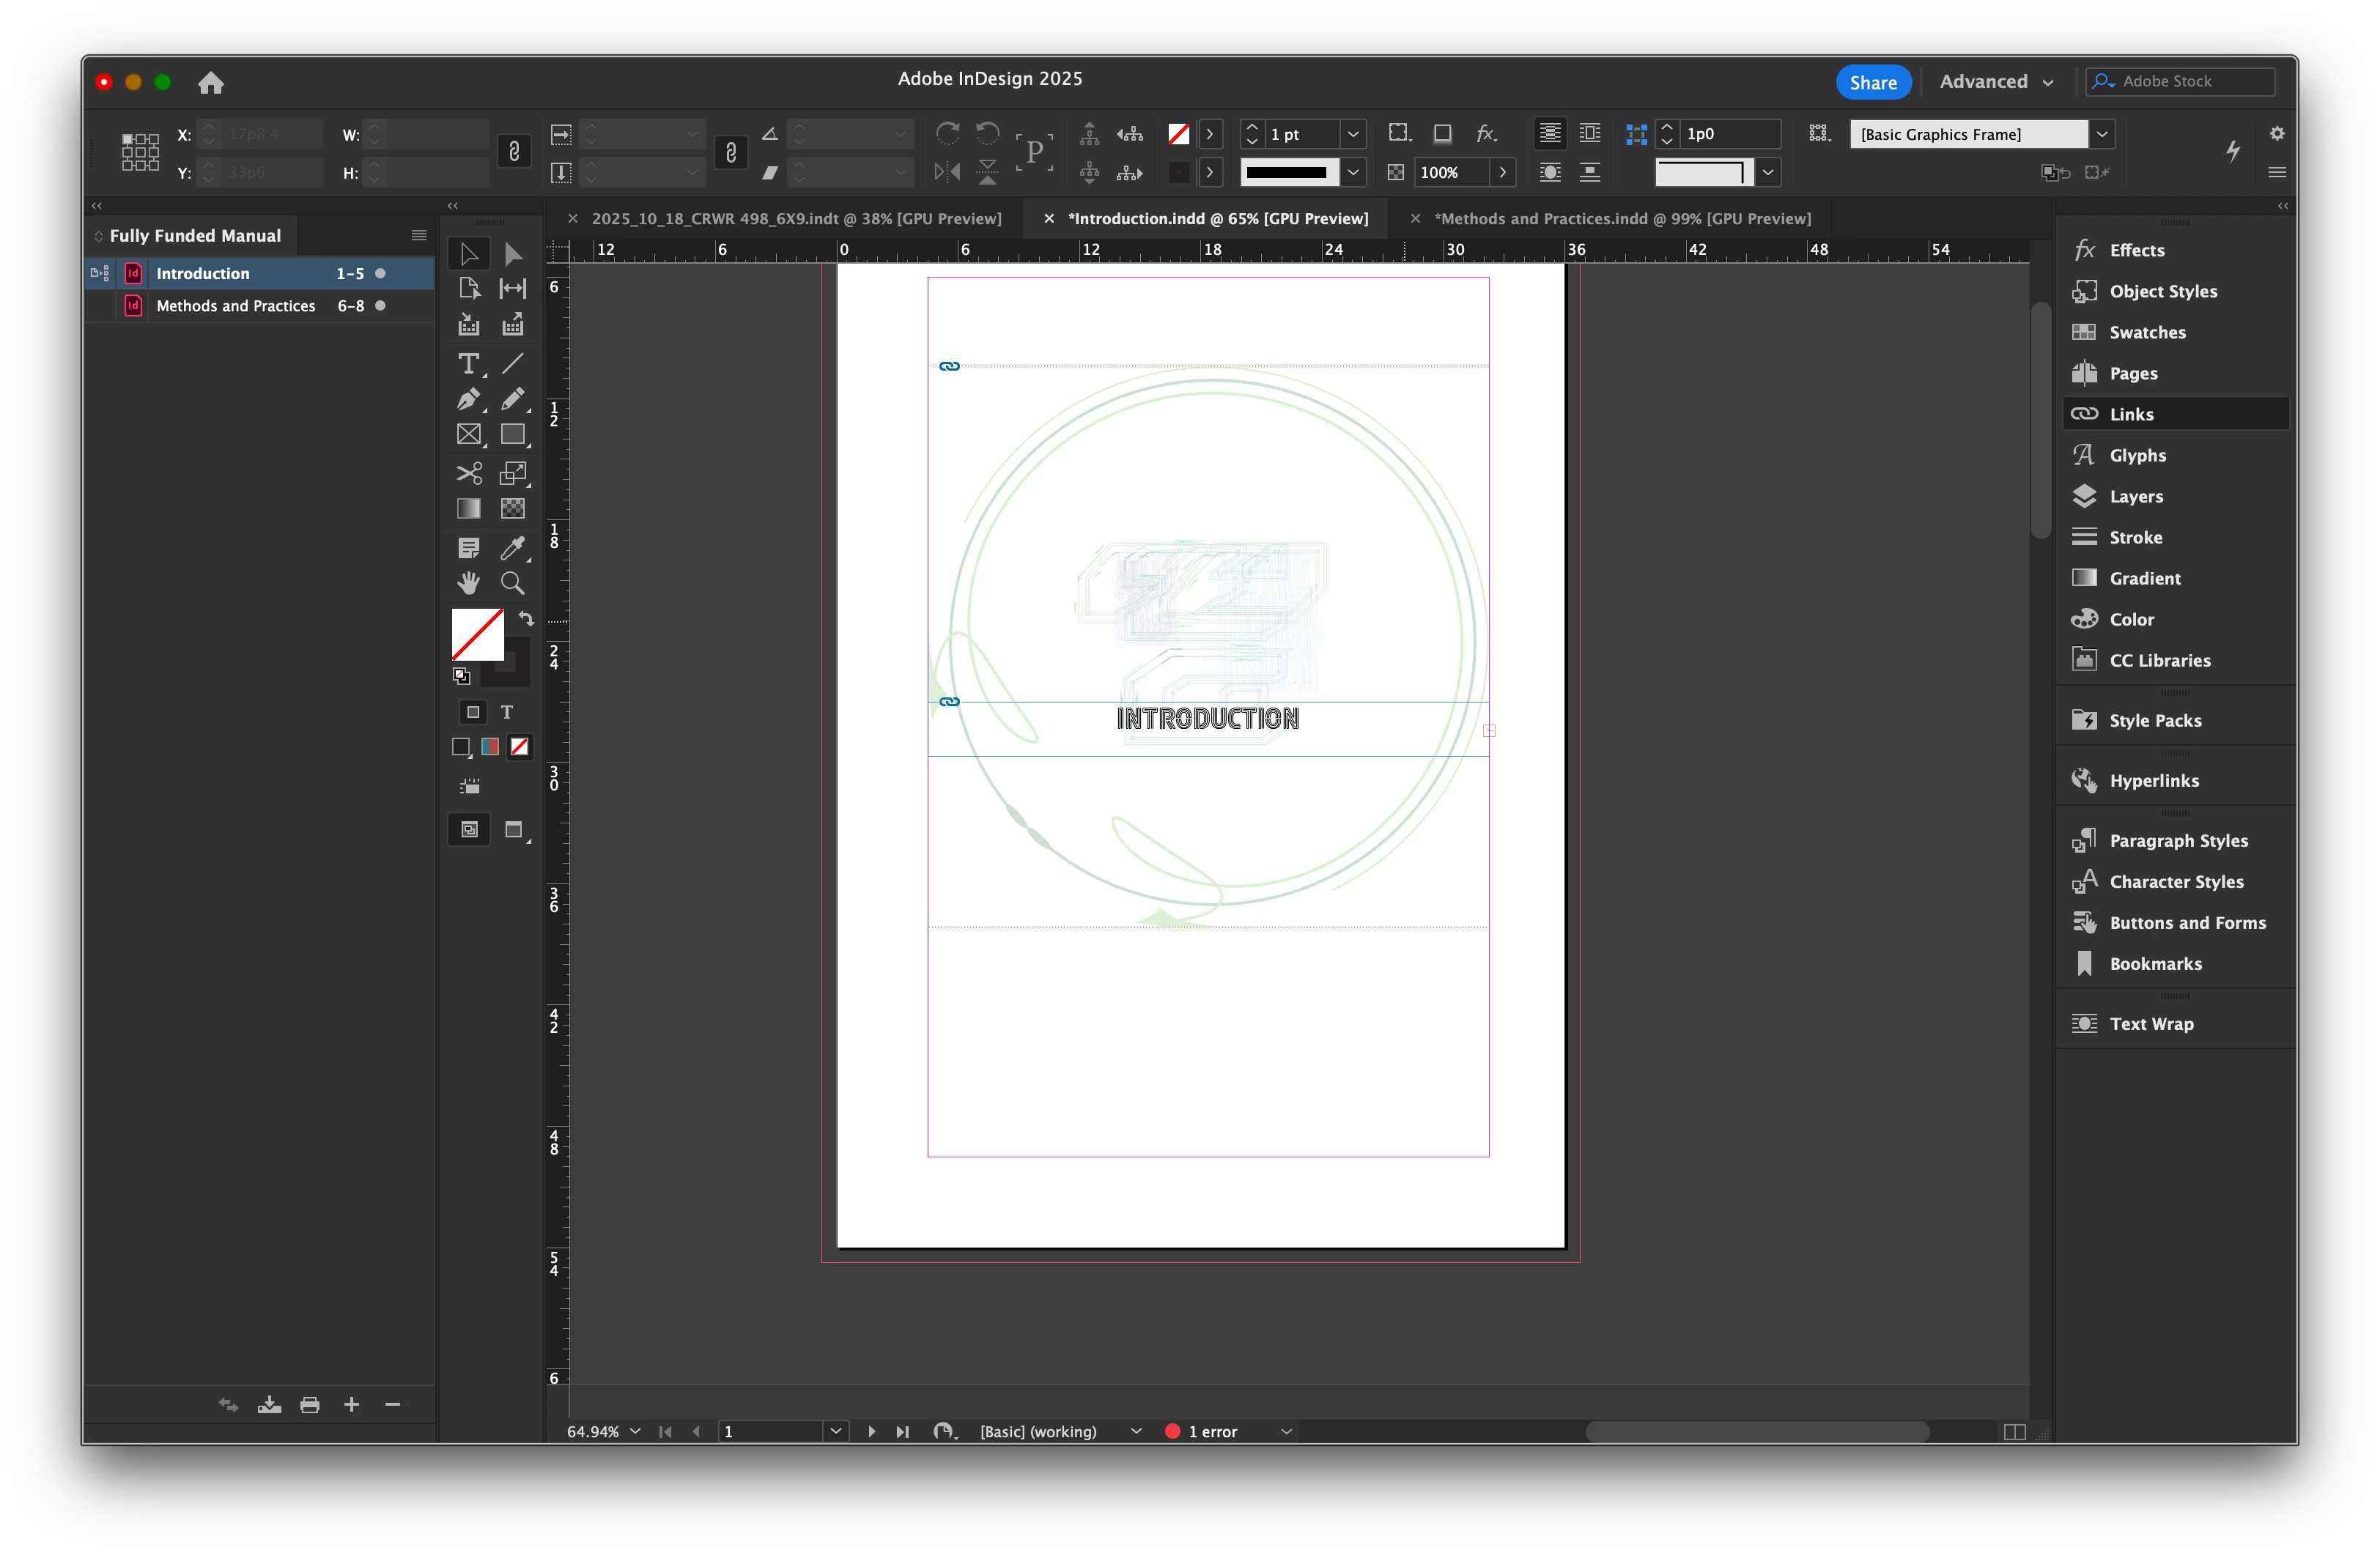Viewport: 2380px width, 1553px height.
Task: Toggle style source indicator next to Introduction
Action: (100, 273)
